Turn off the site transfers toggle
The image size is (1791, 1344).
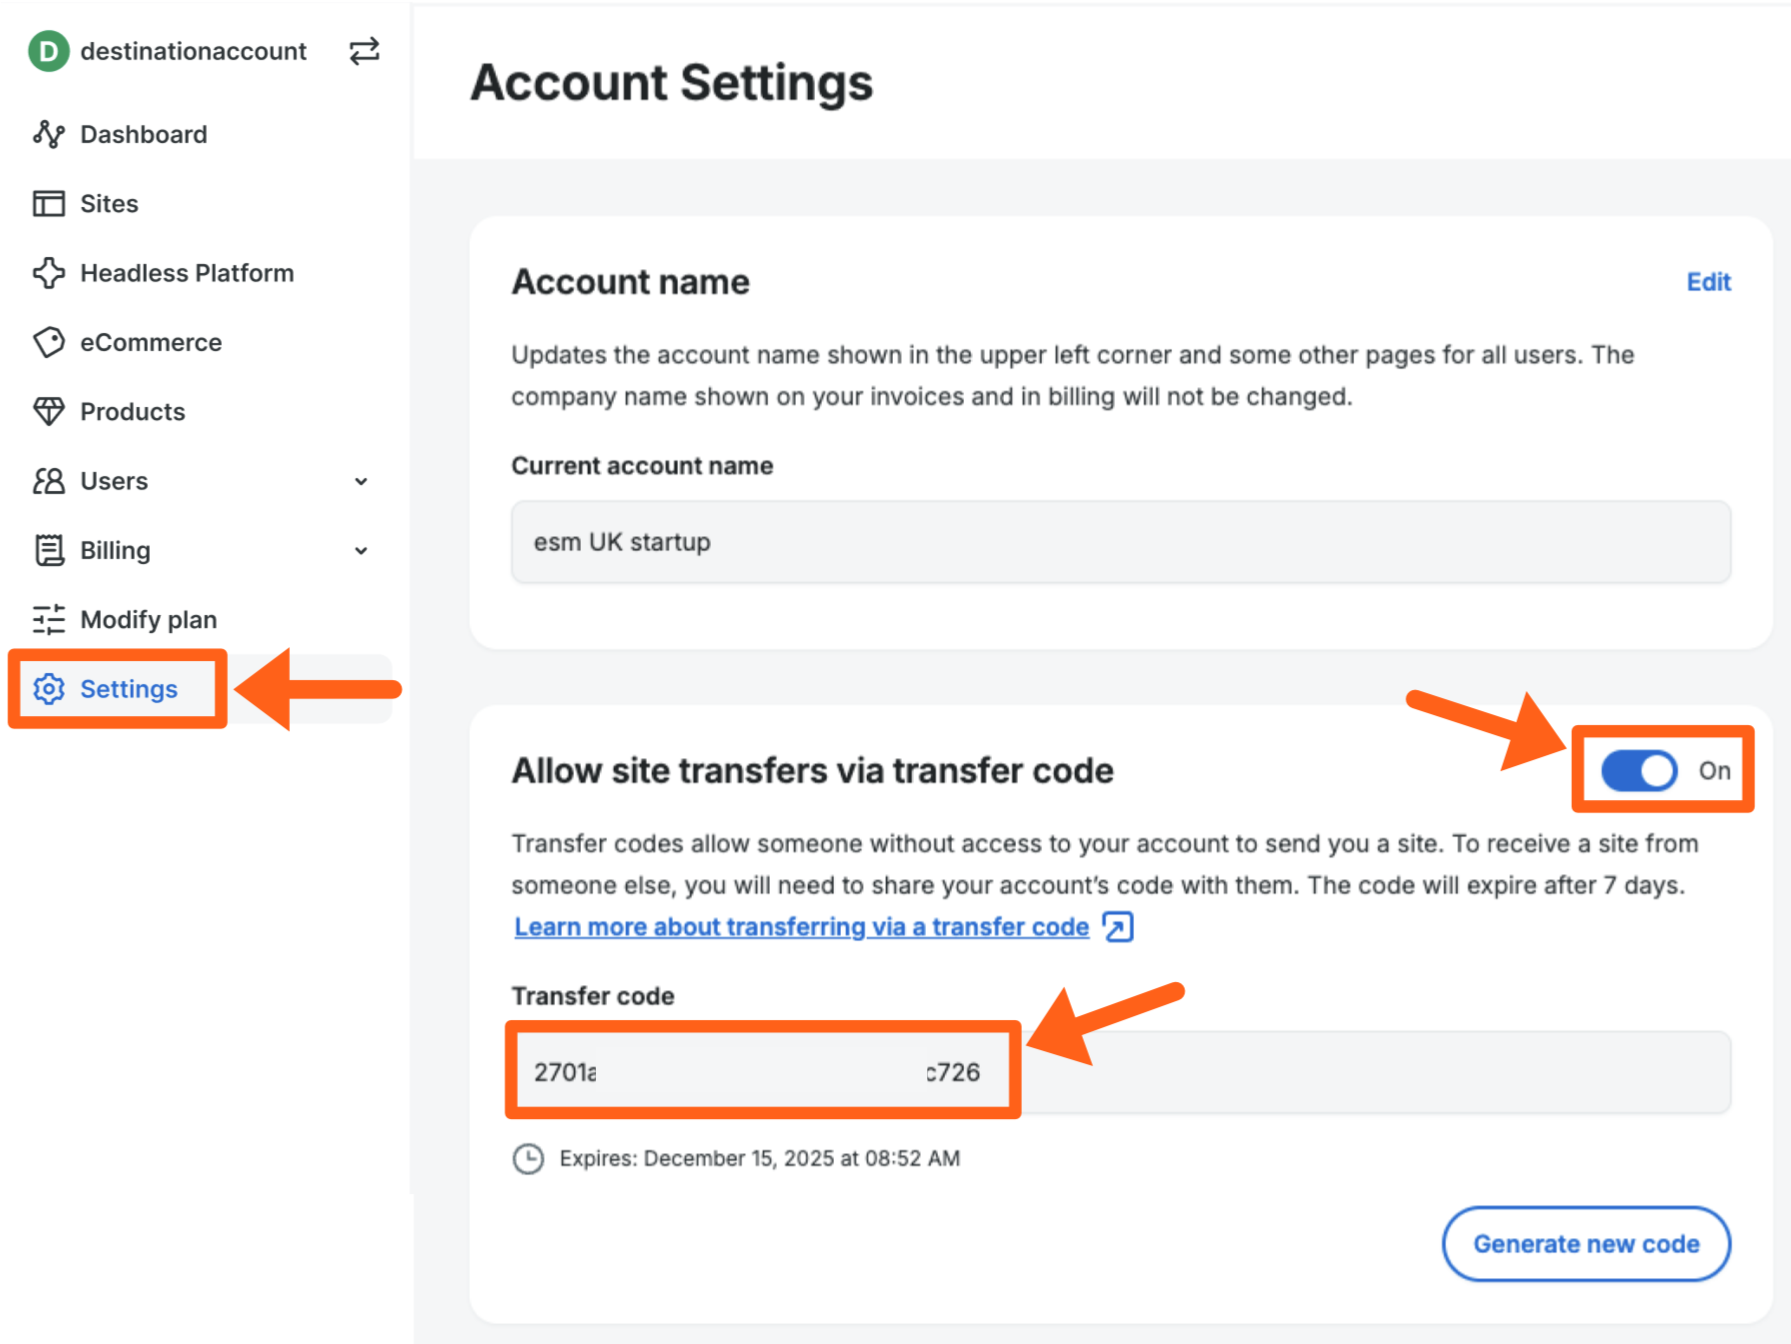click(x=1639, y=771)
